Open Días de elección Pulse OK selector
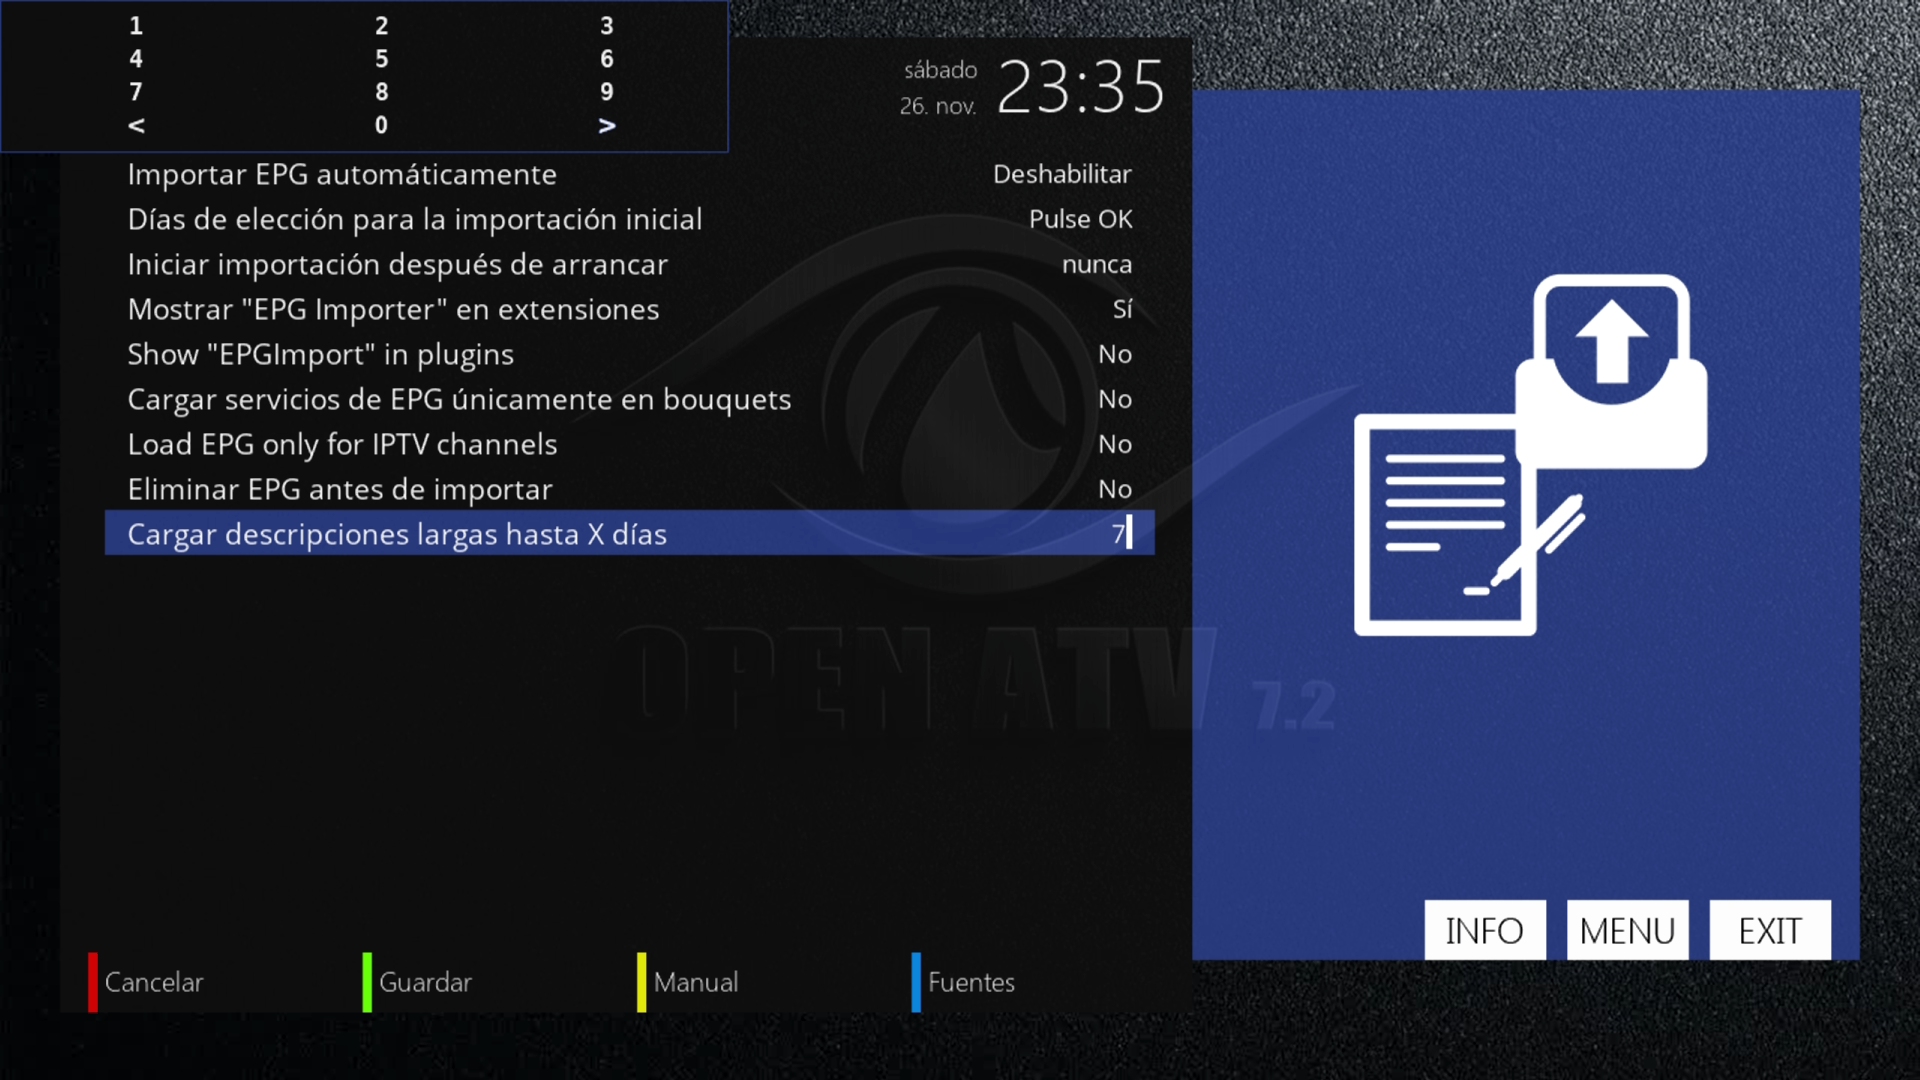Screen dimensions: 1920x1080 1080,219
